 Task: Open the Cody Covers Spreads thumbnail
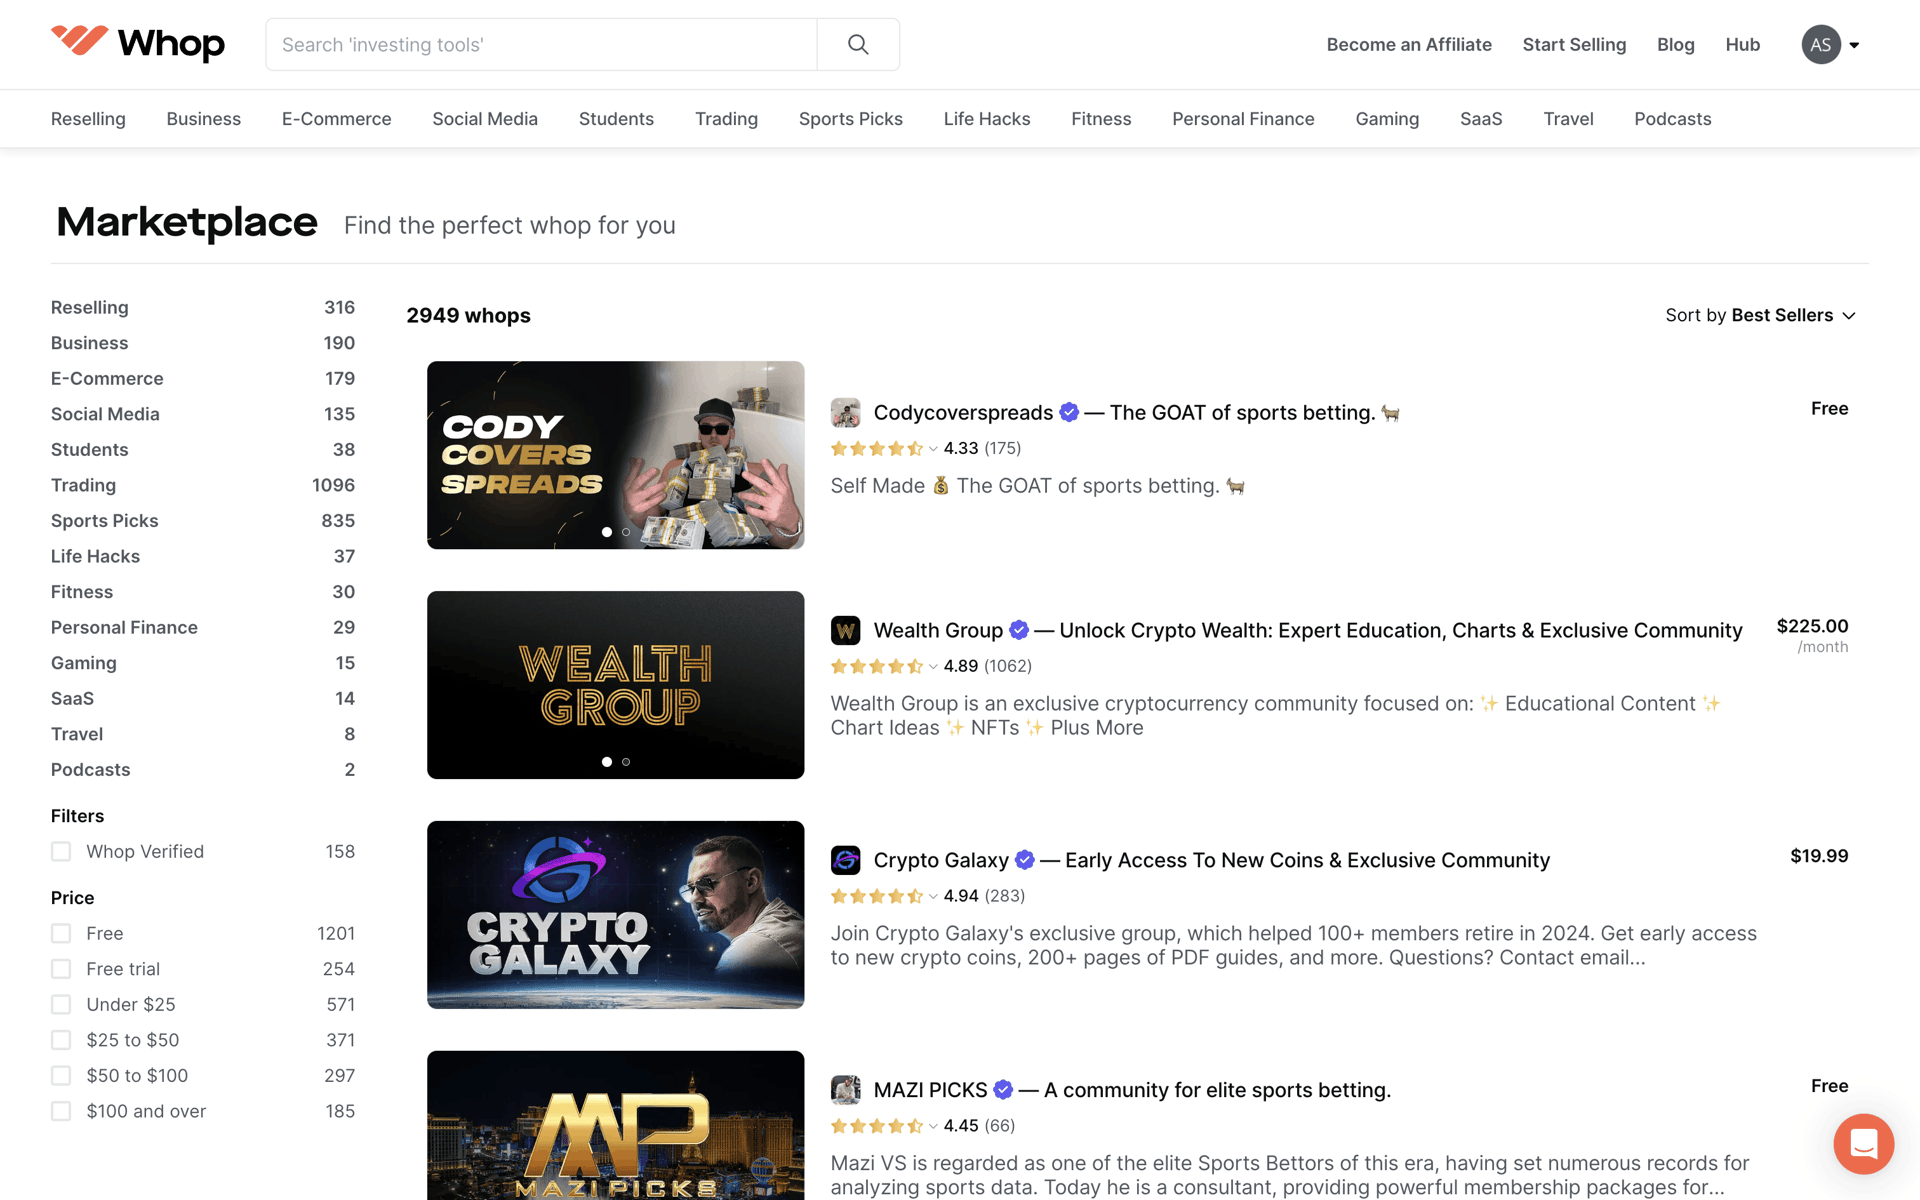pyautogui.click(x=615, y=455)
